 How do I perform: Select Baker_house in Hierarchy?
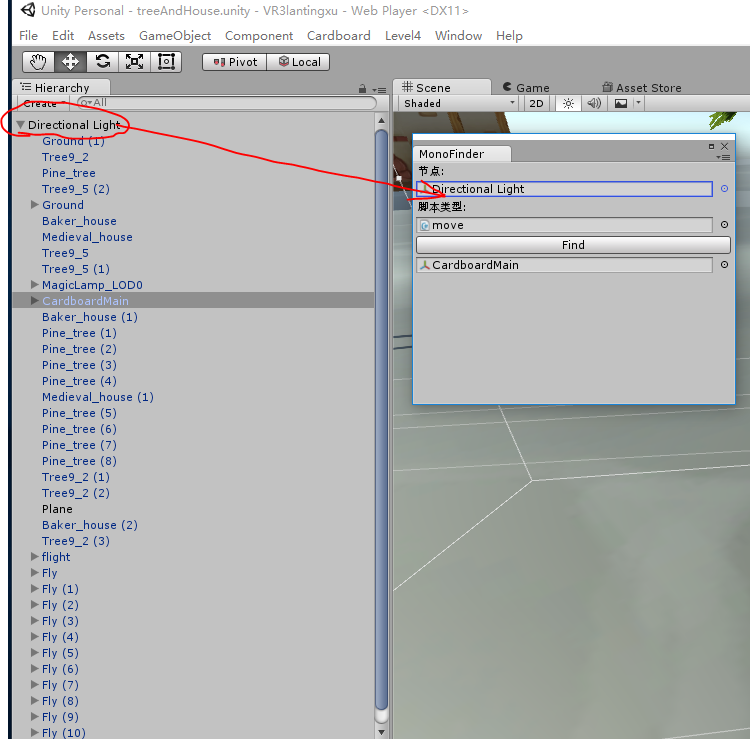79,221
